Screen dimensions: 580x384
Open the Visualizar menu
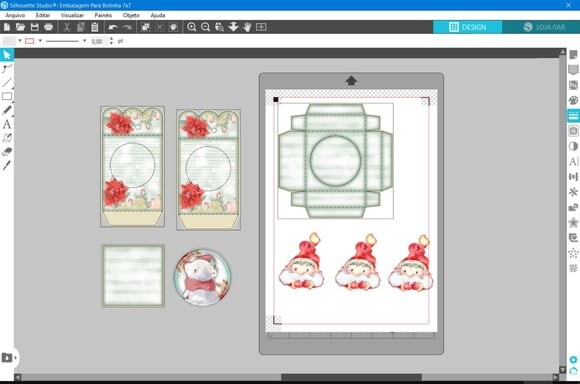(x=72, y=15)
